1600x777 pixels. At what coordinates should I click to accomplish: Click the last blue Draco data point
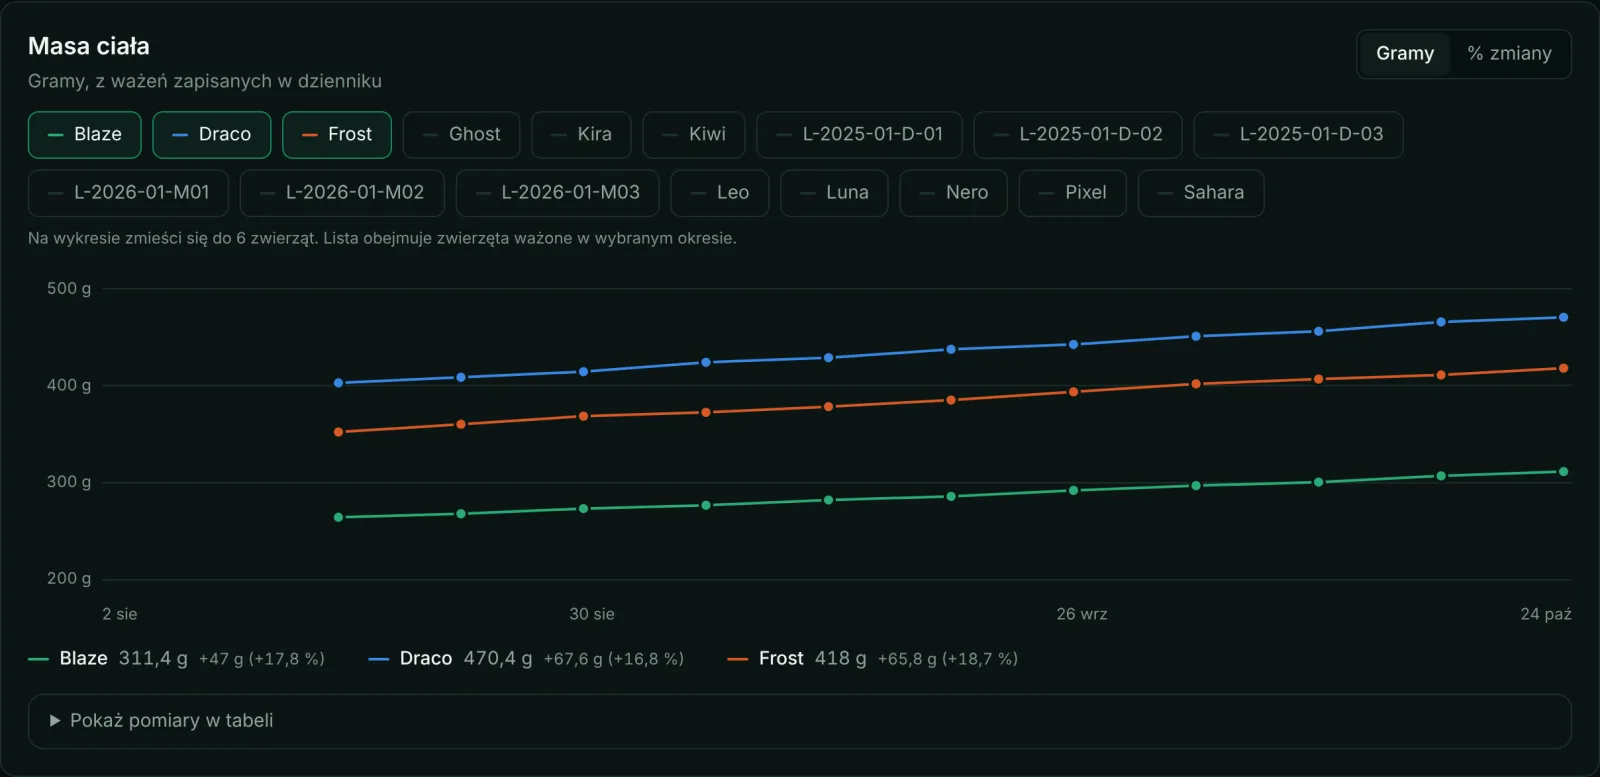[1563, 318]
